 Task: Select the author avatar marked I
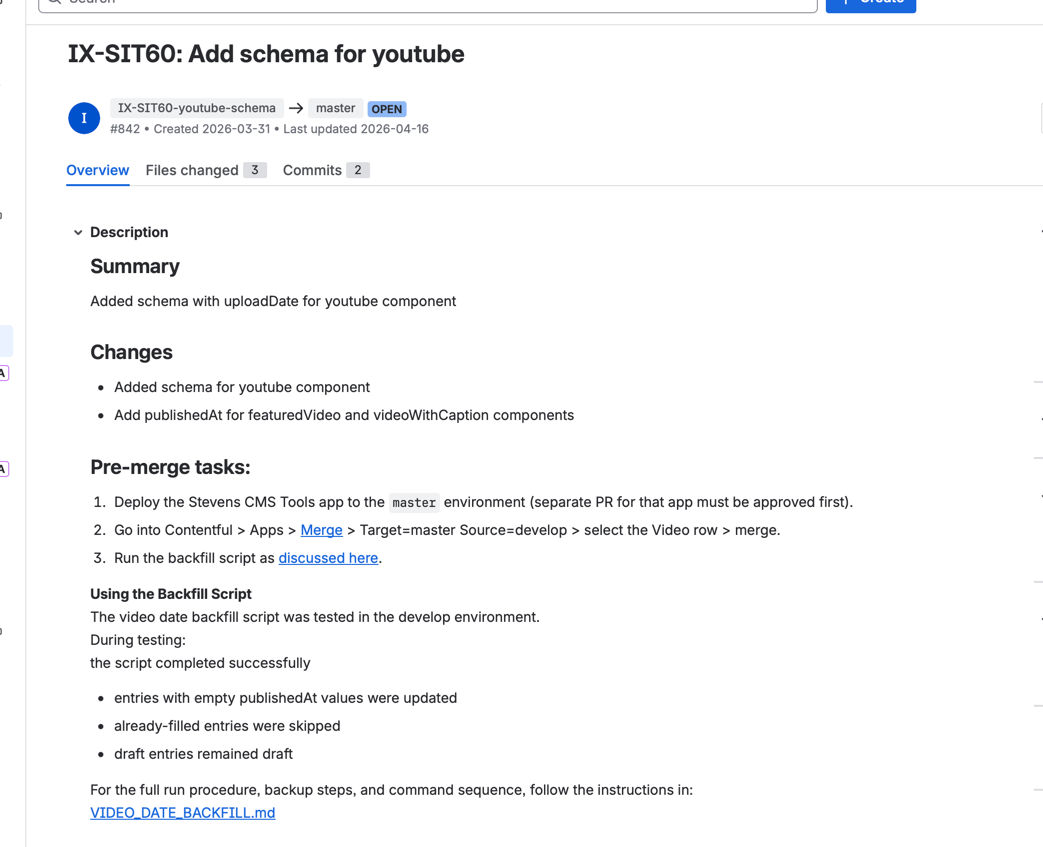coord(84,117)
